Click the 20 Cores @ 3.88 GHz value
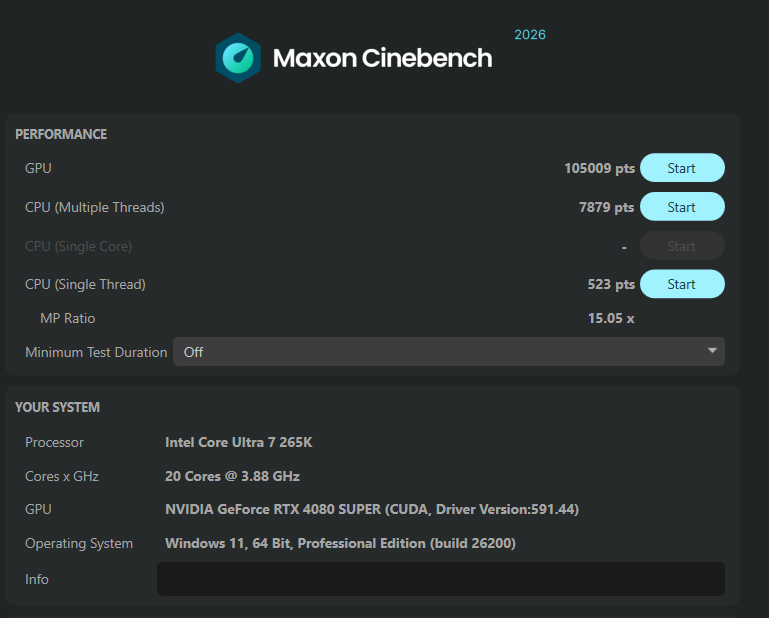 [x=232, y=476]
